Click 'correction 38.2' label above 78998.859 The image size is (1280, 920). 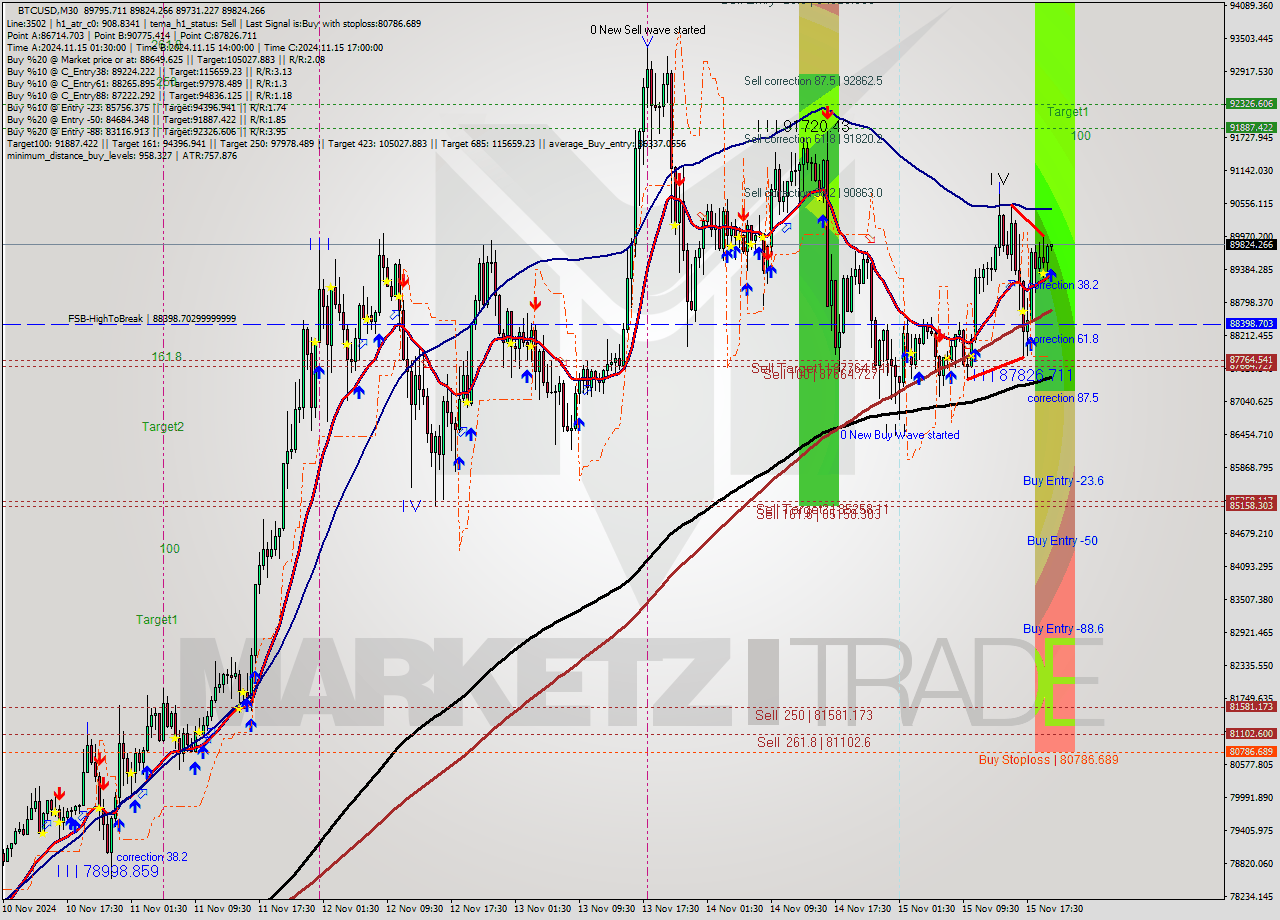pos(152,857)
